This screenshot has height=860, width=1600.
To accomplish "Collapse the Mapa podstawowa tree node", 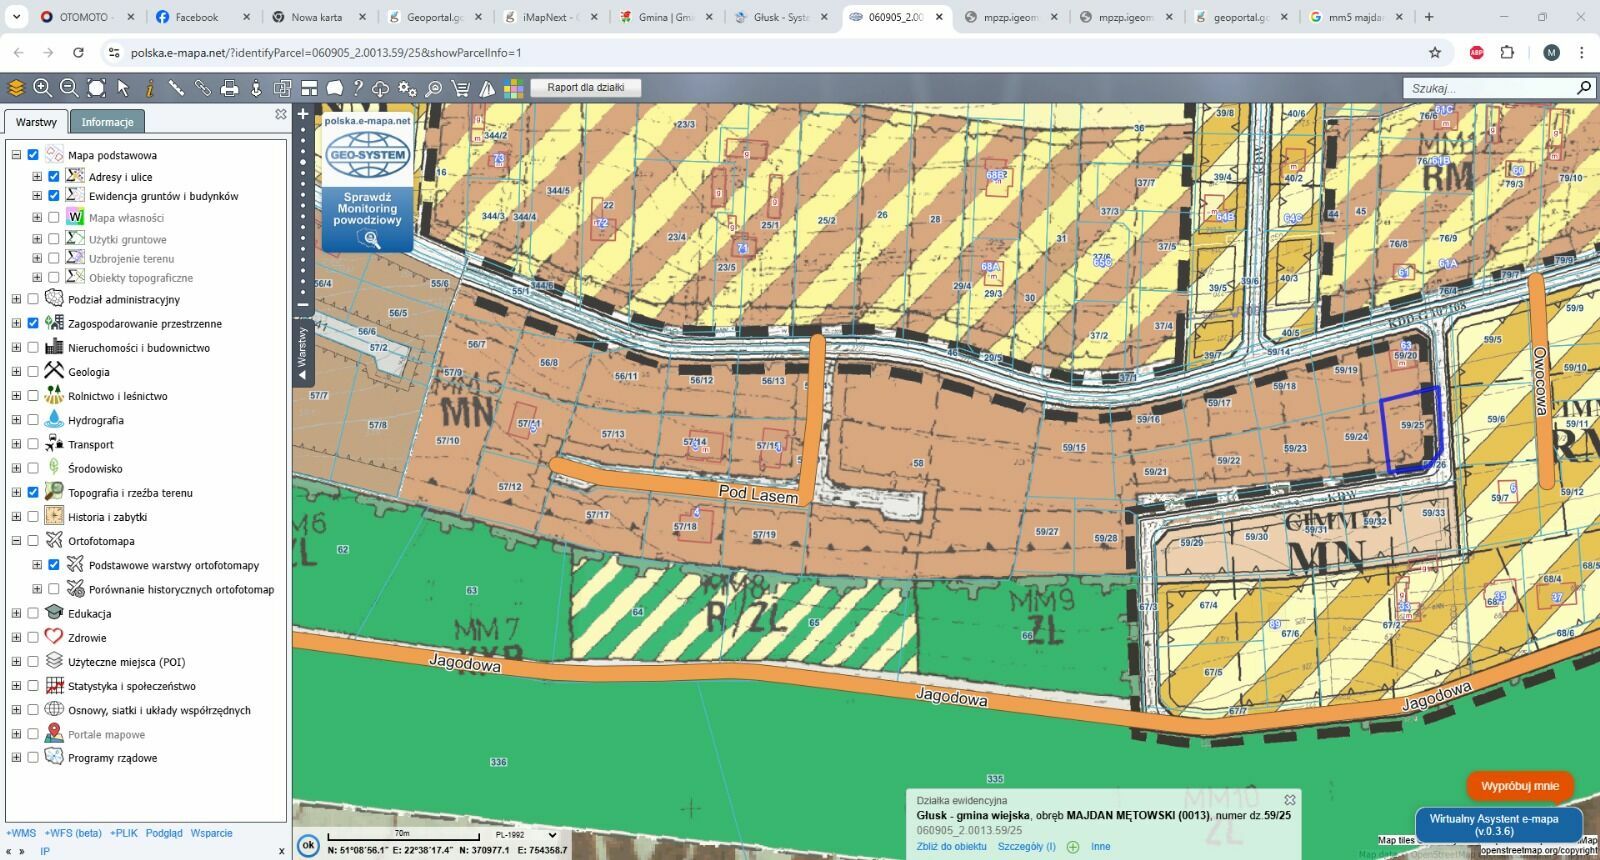I will click(16, 155).
